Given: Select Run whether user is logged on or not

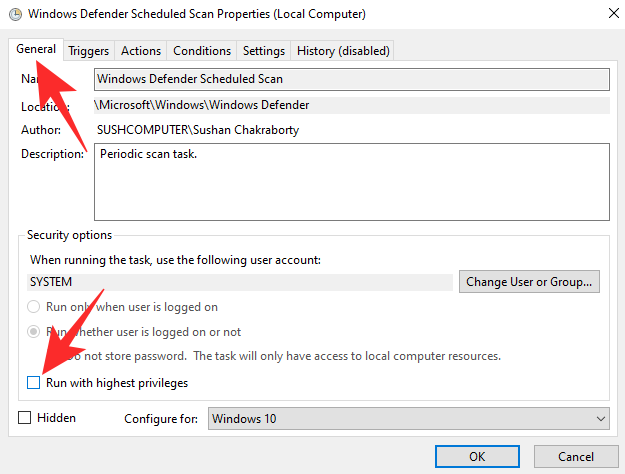Looking at the screenshot, I should point(34,332).
